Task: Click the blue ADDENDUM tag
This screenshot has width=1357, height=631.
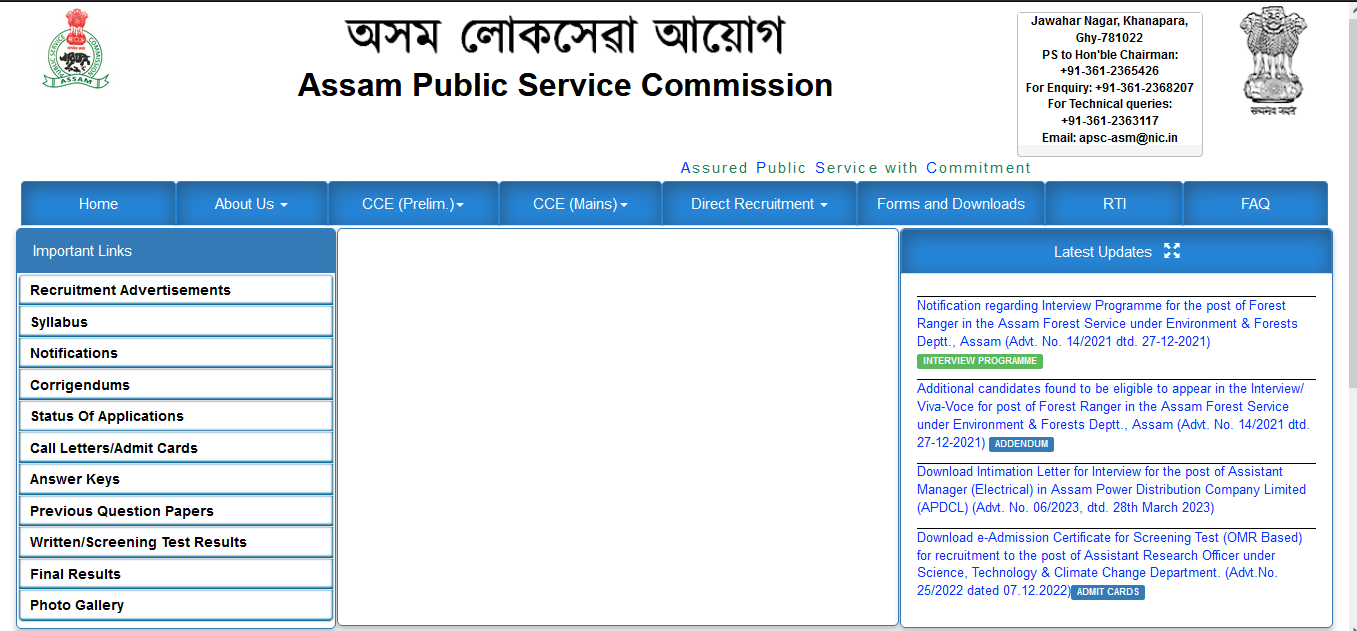Action: [1021, 444]
